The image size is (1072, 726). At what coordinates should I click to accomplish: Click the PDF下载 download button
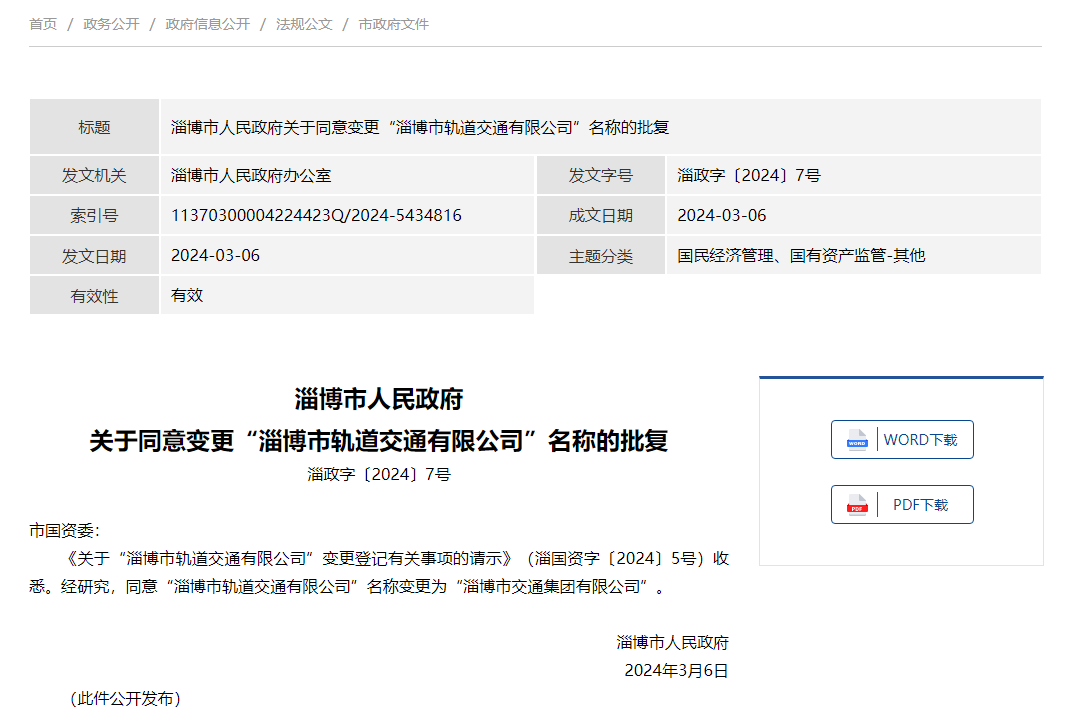click(x=902, y=504)
